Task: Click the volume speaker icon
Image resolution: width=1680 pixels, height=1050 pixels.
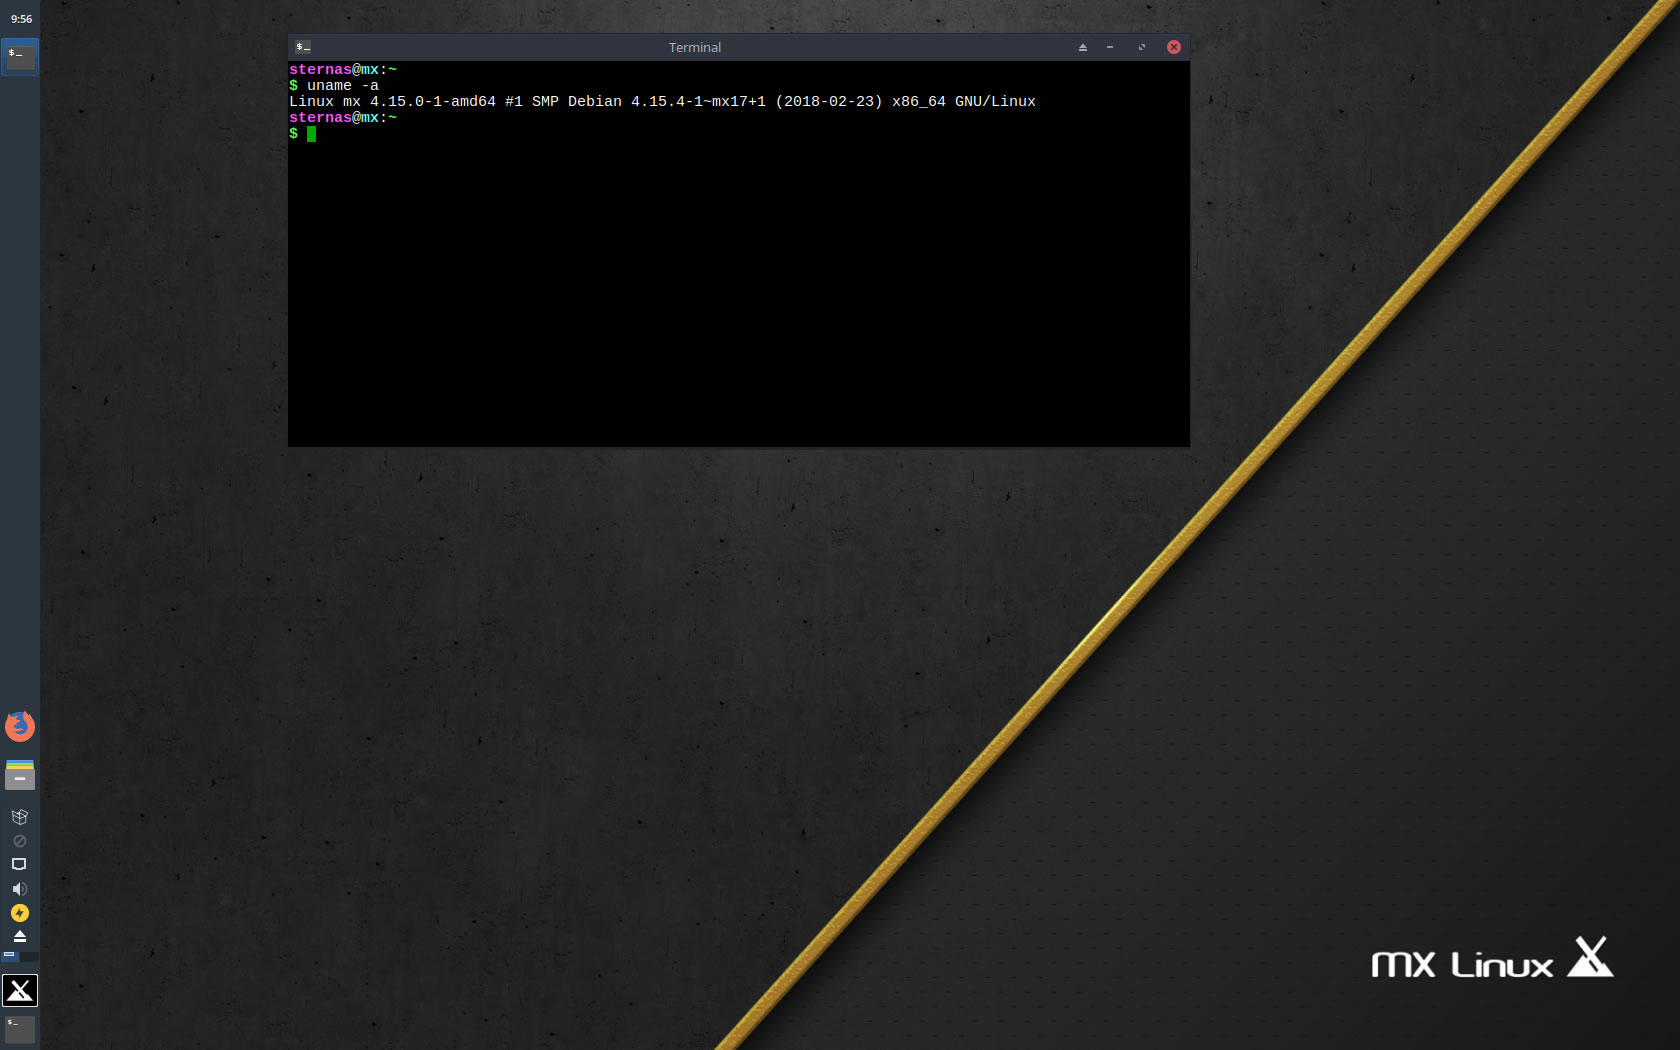Action: (19, 889)
